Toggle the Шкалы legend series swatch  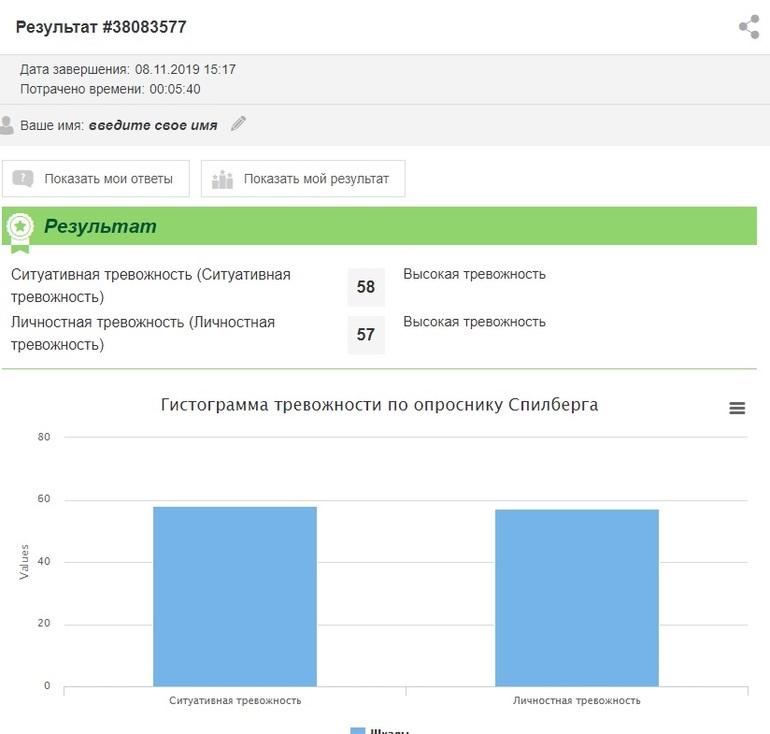coord(358,730)
